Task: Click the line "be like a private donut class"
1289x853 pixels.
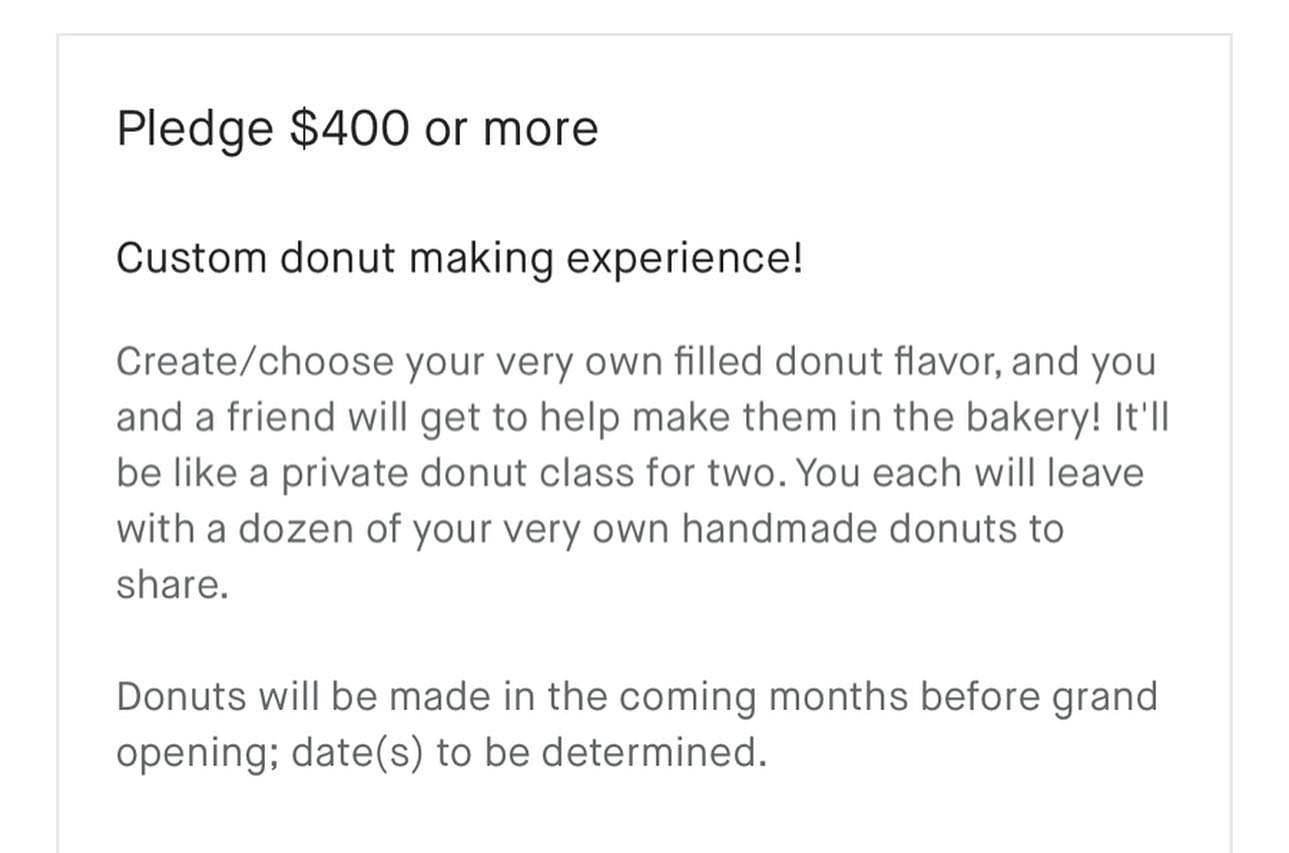Action: 630,474
